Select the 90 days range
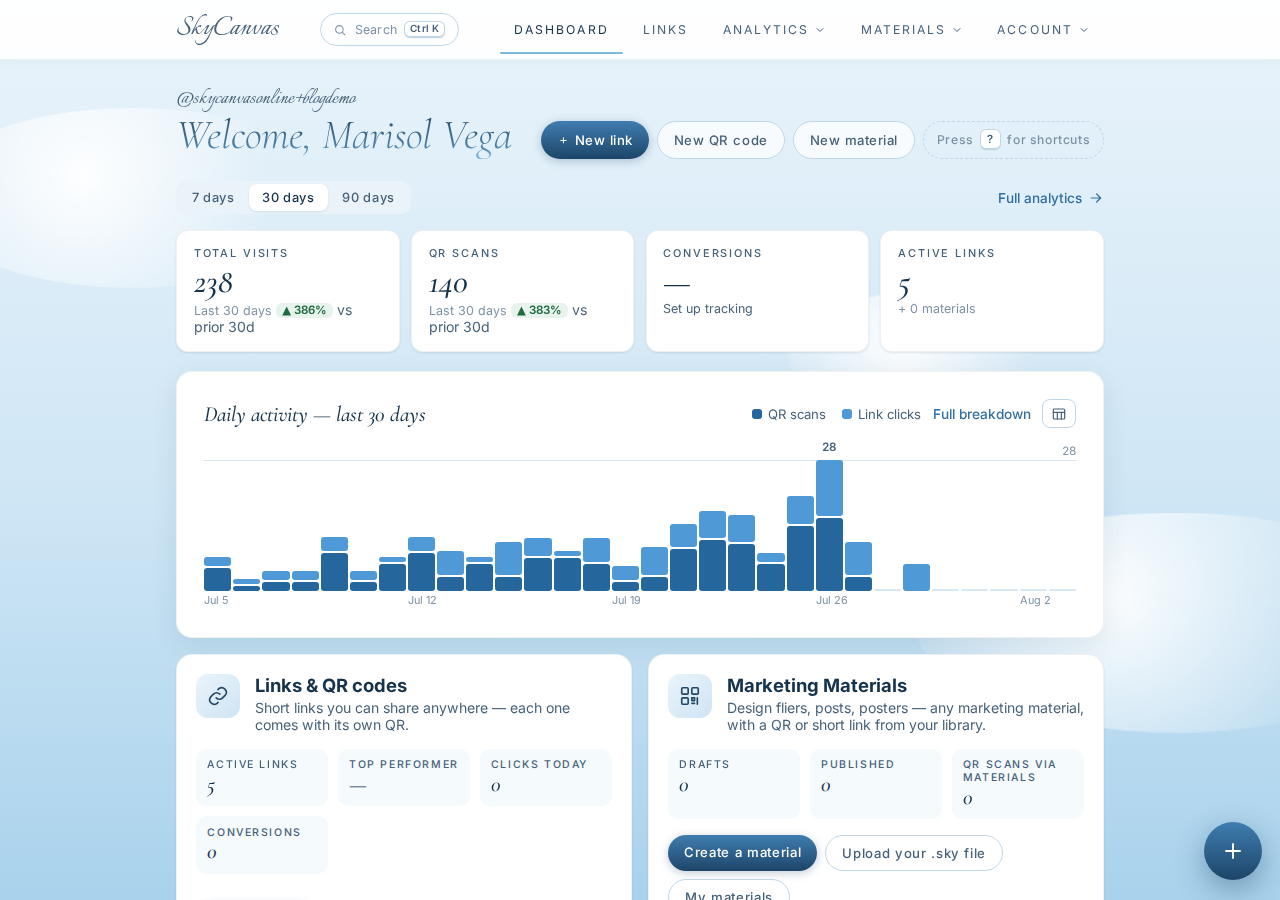This screenshot has width=1280, height=900. pyautogui.click(x=368, y=197)
